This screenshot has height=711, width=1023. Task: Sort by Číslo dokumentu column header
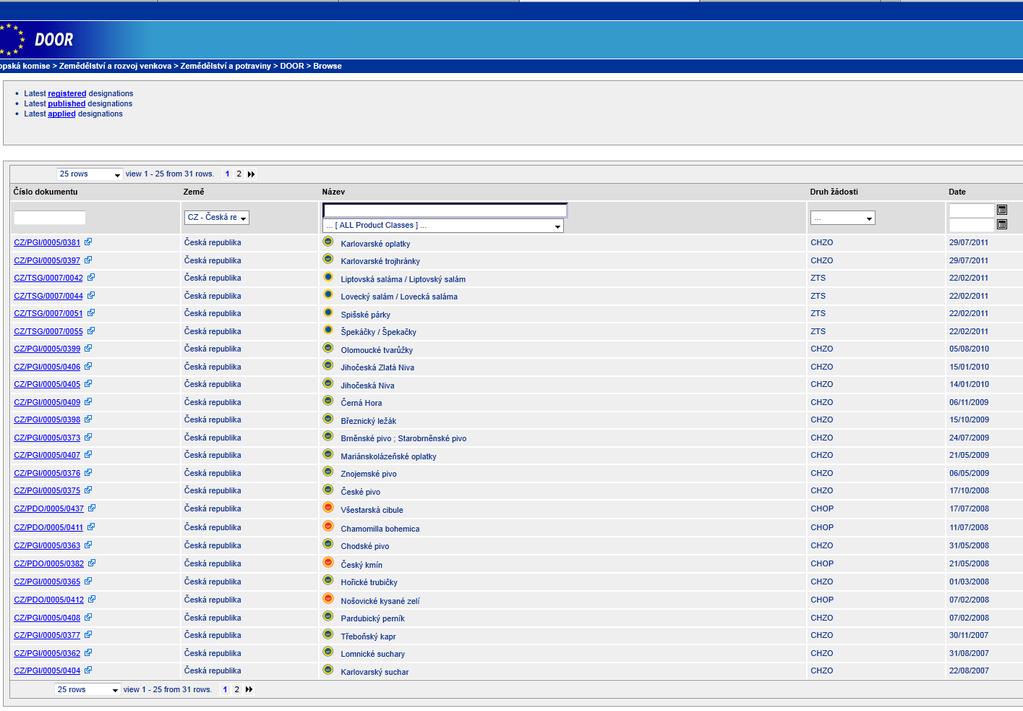tap(45, 192)
